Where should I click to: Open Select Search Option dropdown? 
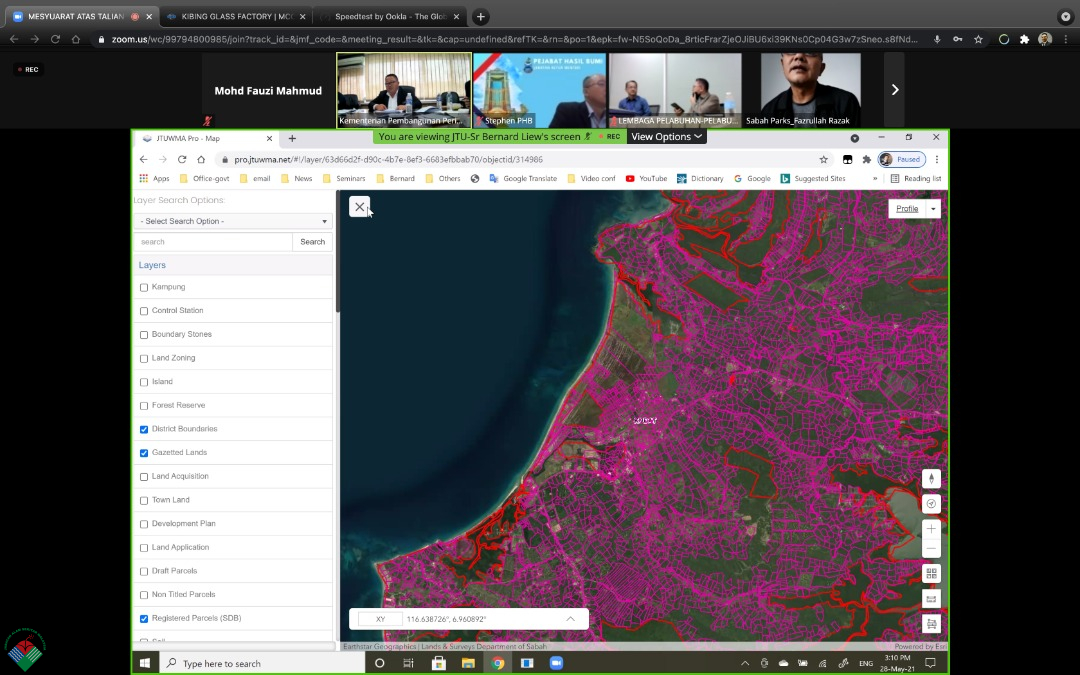[233, 221]
